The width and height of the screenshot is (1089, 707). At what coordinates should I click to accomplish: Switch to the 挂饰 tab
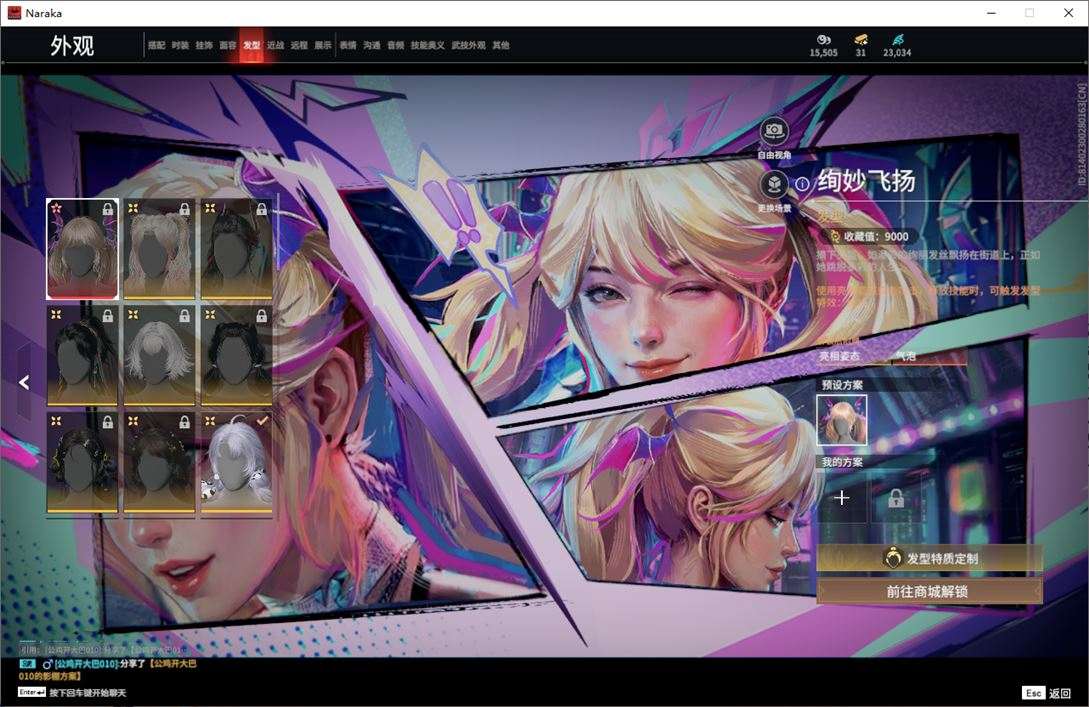coord(203,45)
